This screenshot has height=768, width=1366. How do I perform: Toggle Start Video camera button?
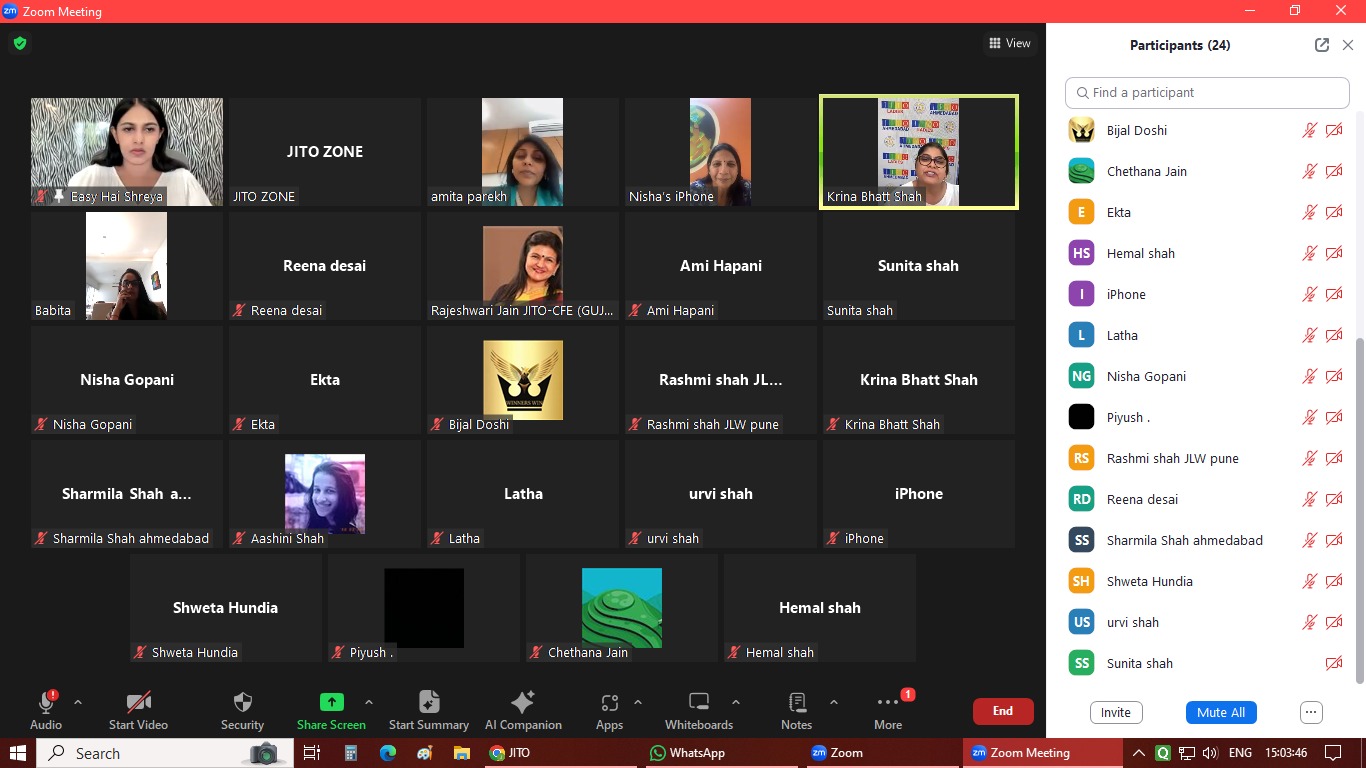pos(138,702)
